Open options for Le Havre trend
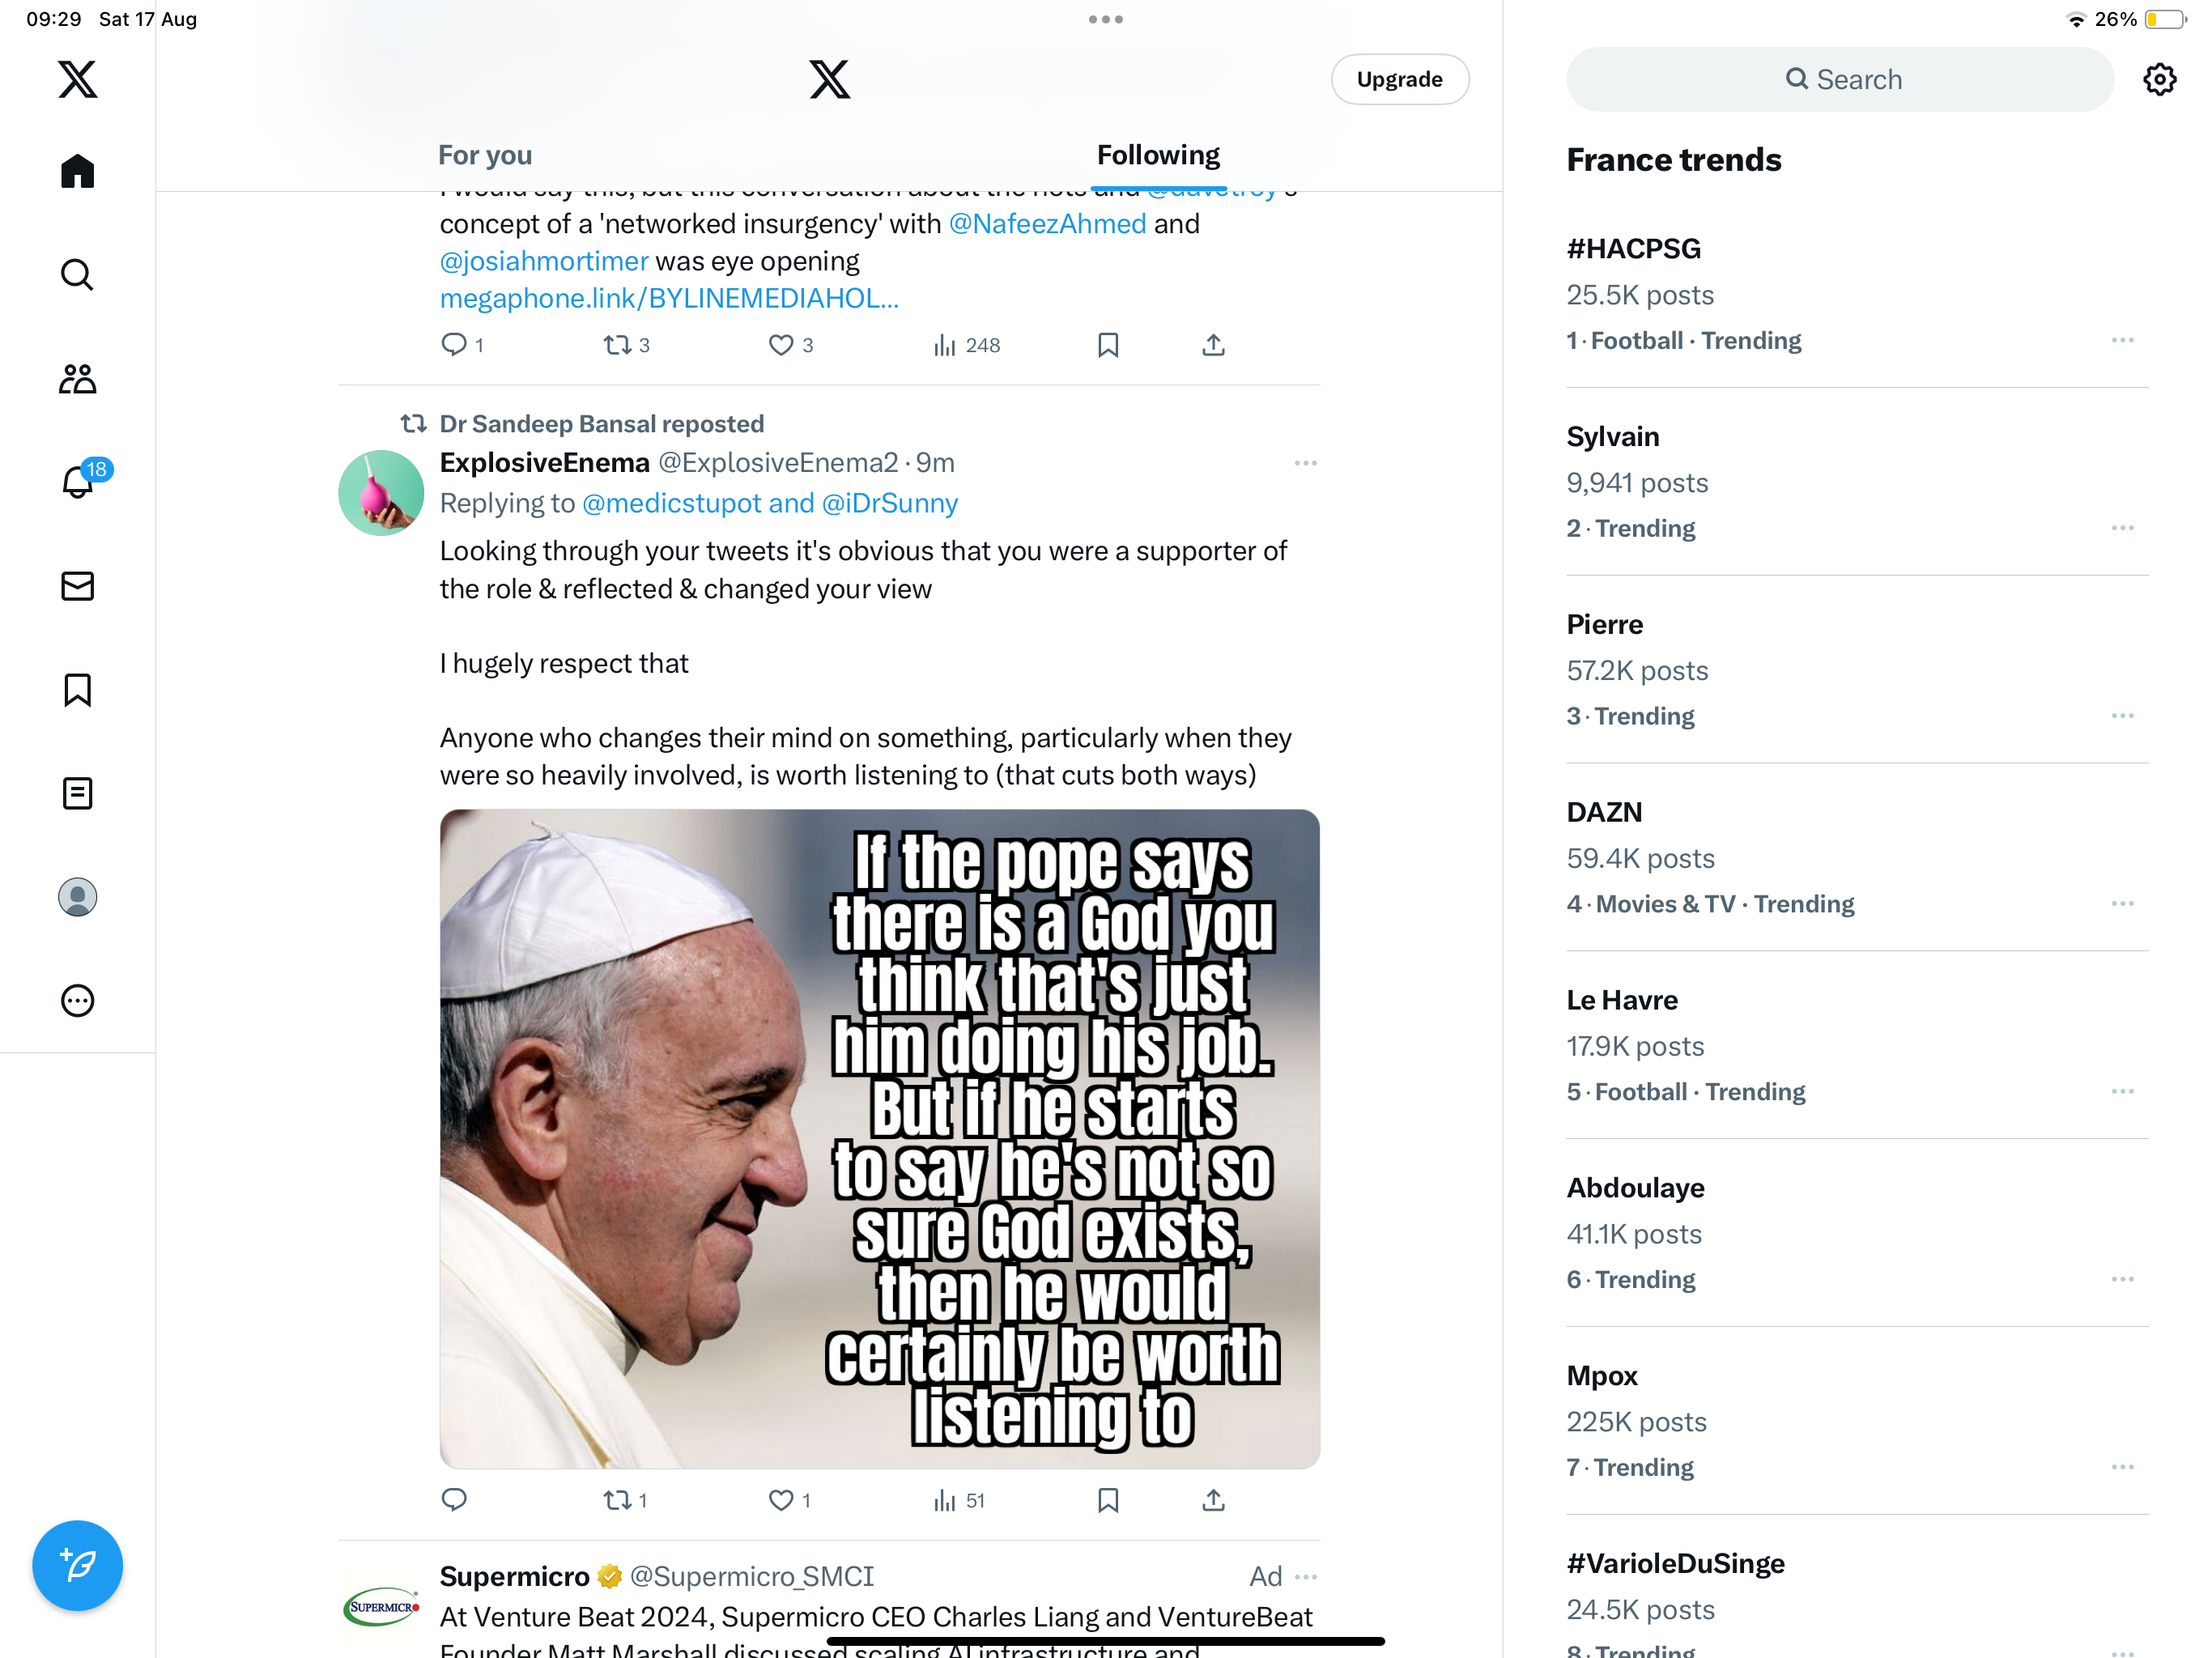This screenshot has height=1658, width=2212. pyautogui.click(x=2122, y=1091)
